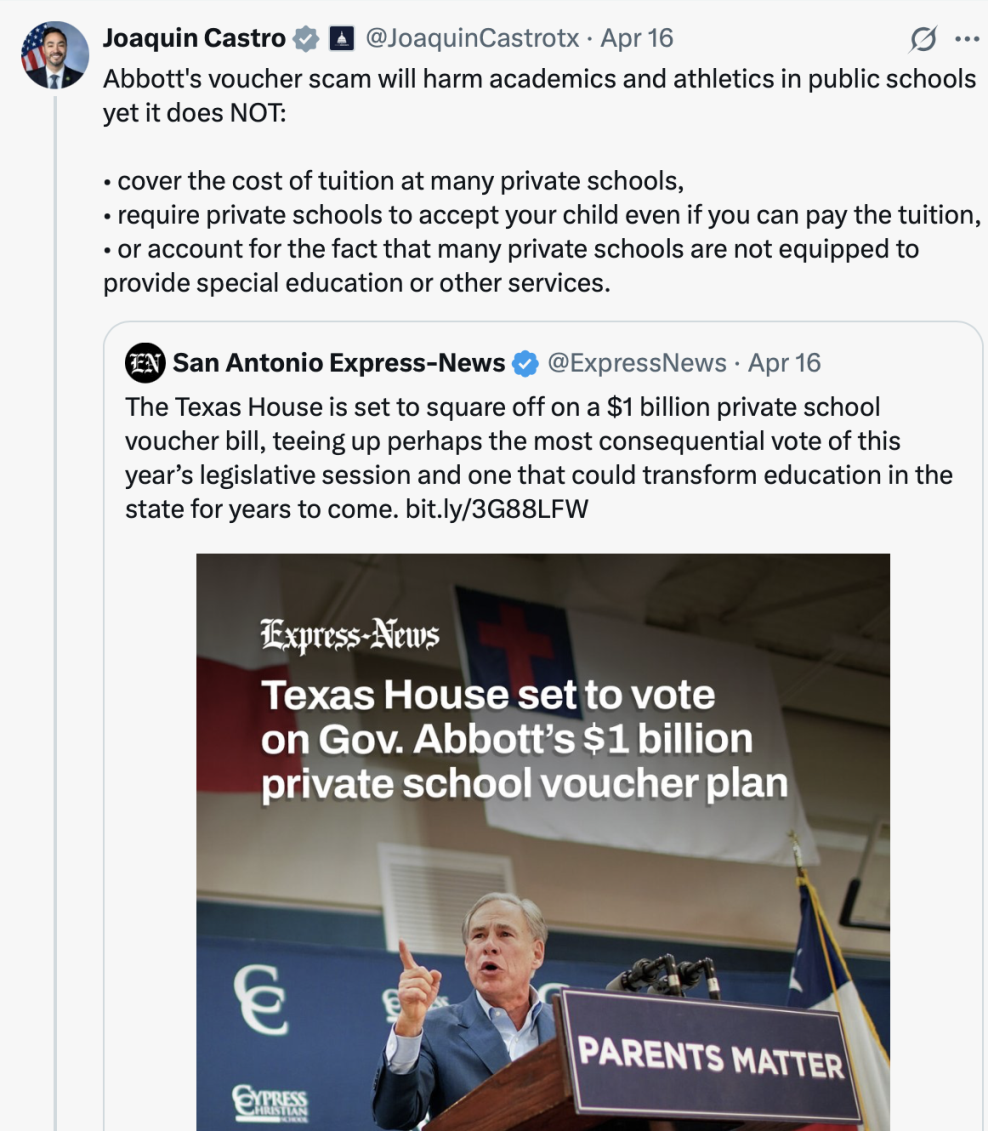
Task: Click the San Antonio Express-News round avatar
Action: pos(145,363)
